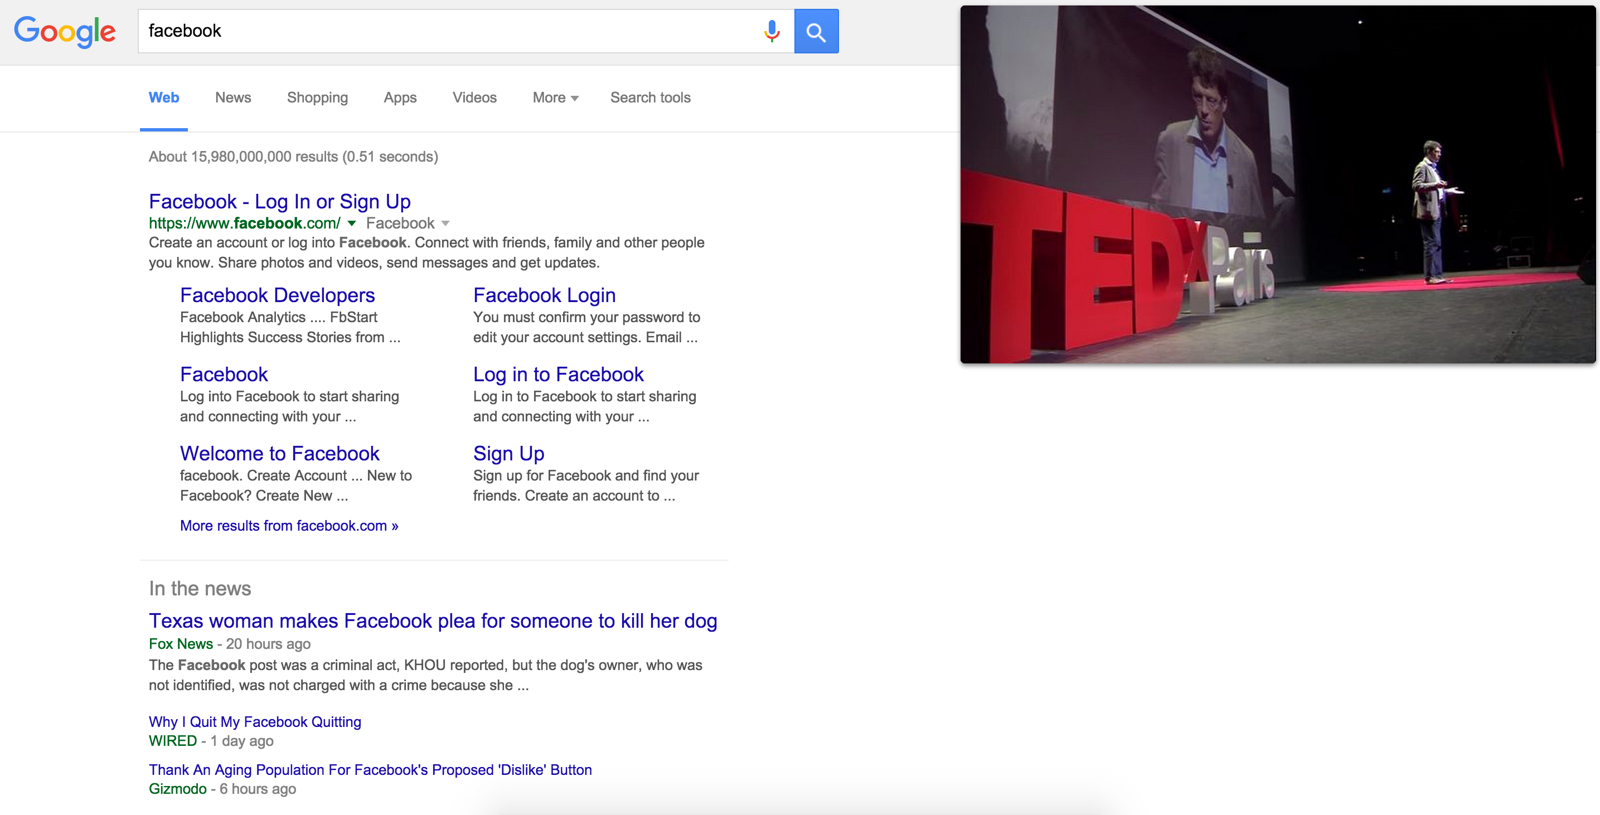Open the Facebook Developers sitelink

click(x=277, y=295)
